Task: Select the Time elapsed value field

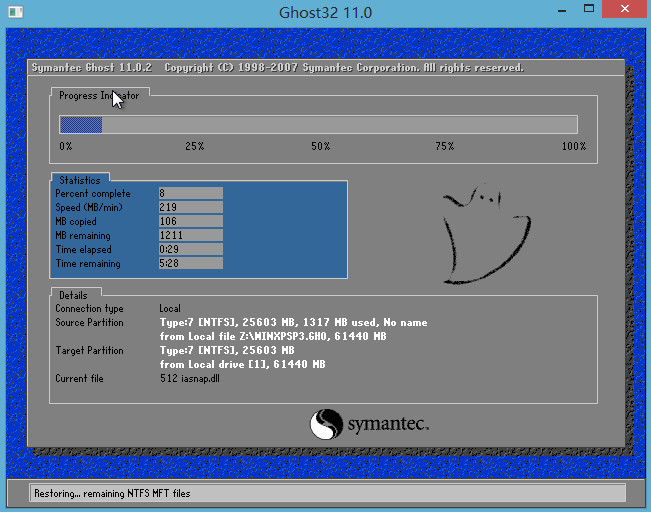Action: click(x=190, y=249)
